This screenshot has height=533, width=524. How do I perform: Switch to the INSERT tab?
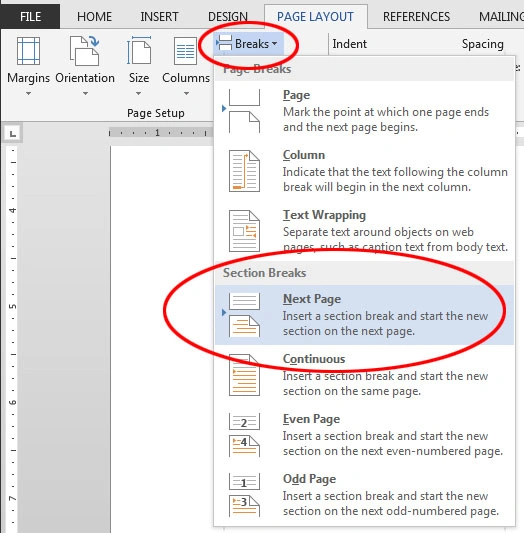click(159, 17)
